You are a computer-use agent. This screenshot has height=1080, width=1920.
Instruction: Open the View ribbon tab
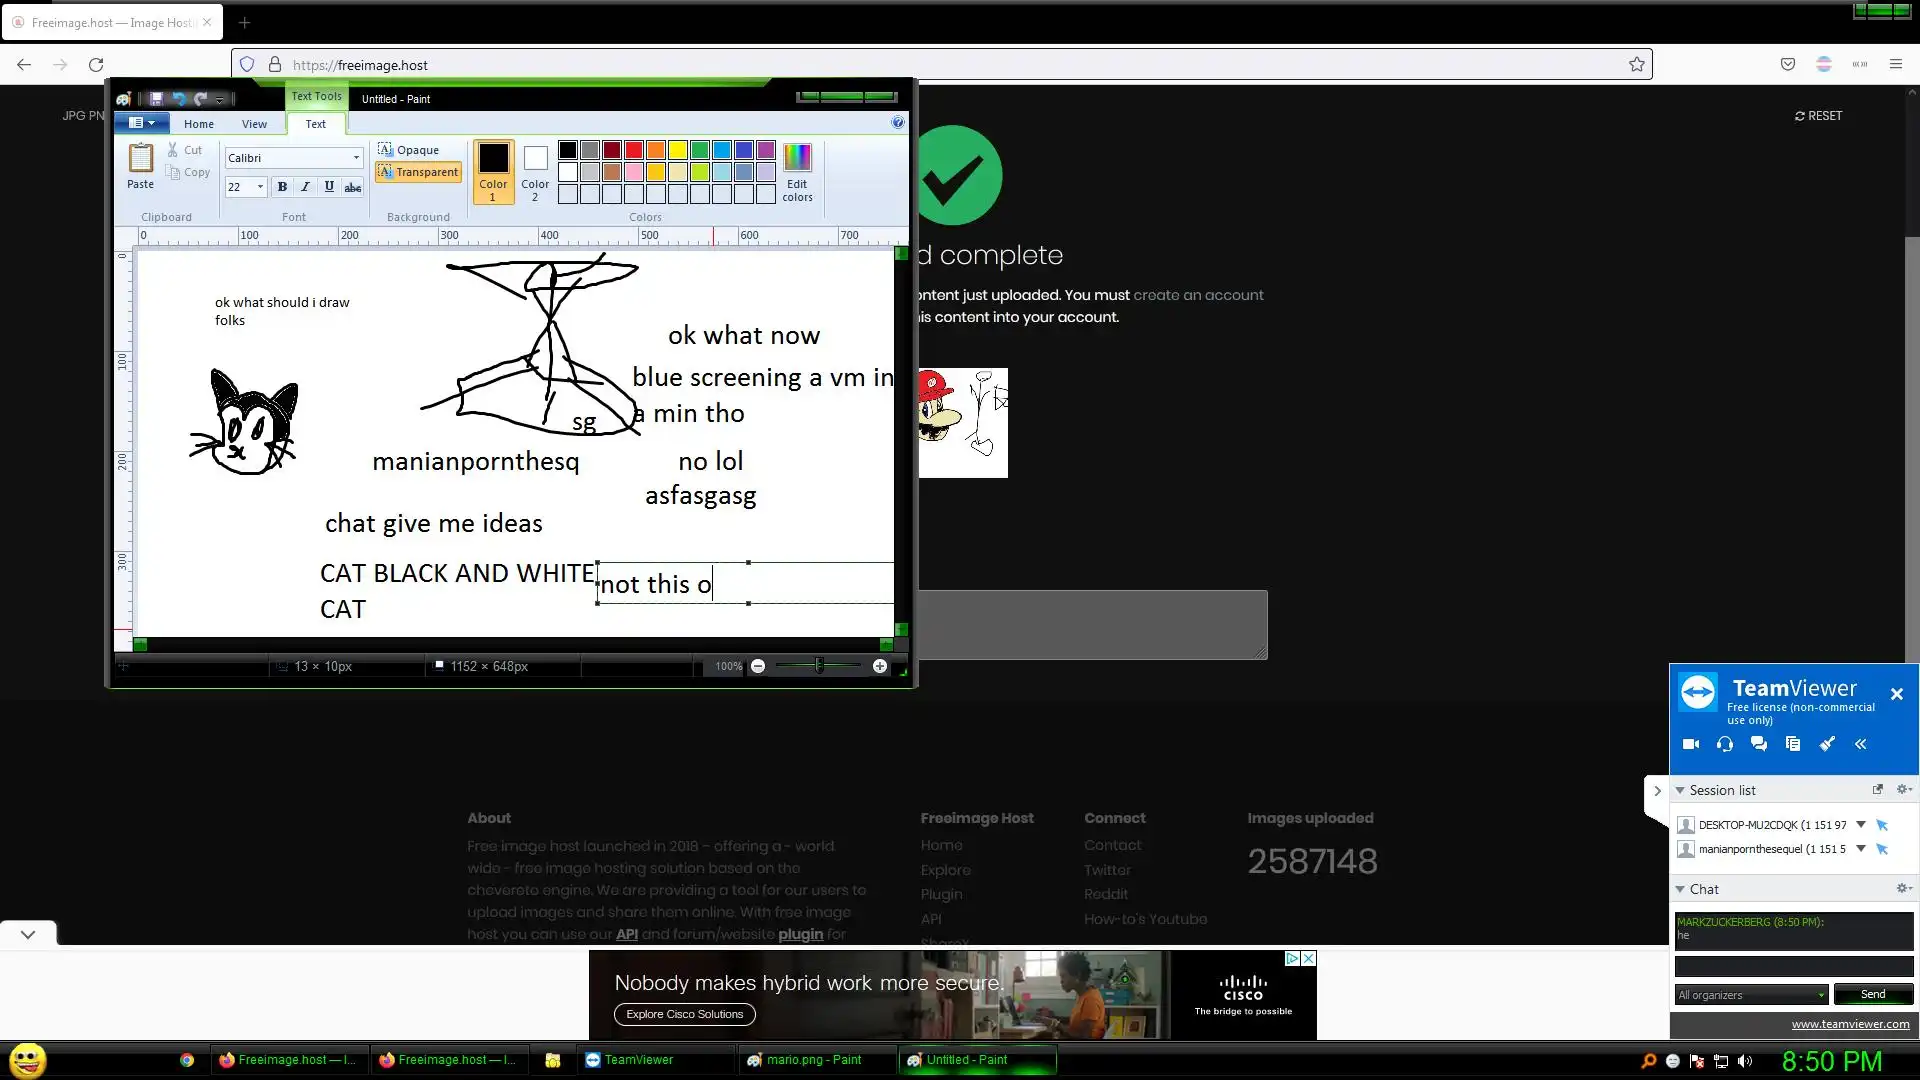point(254,124)
